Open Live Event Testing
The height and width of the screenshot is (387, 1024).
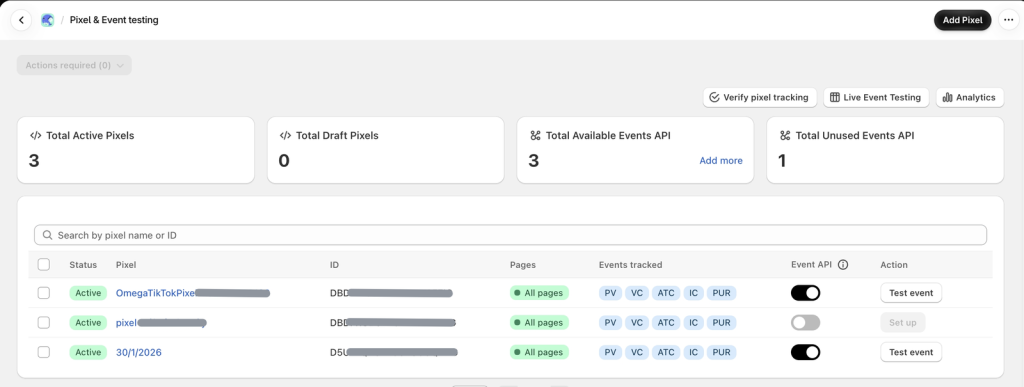[876, 97]
